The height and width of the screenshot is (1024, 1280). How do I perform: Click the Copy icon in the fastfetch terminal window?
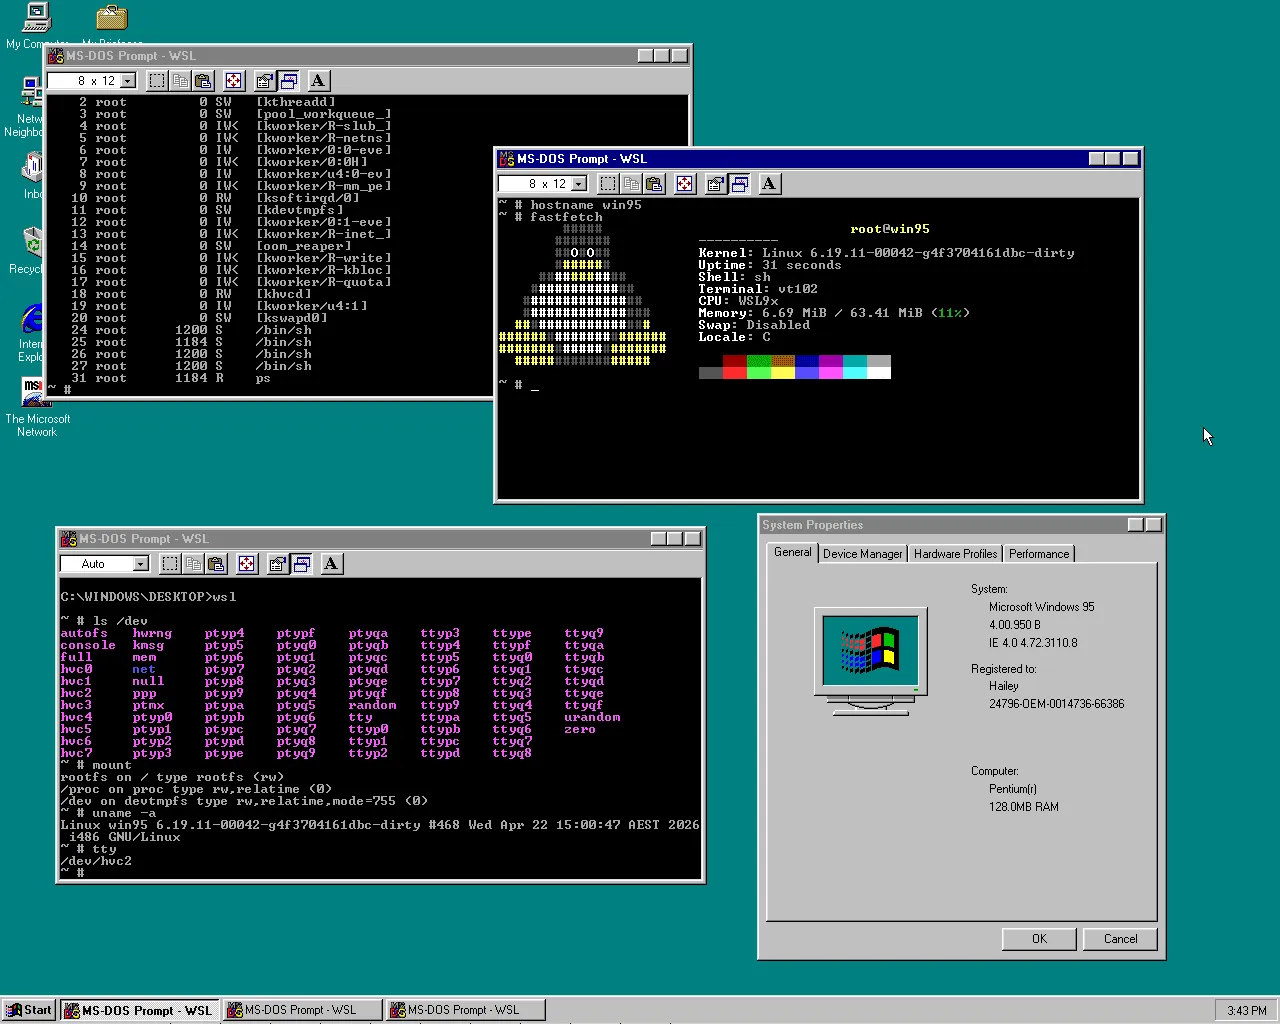[631, 183]
